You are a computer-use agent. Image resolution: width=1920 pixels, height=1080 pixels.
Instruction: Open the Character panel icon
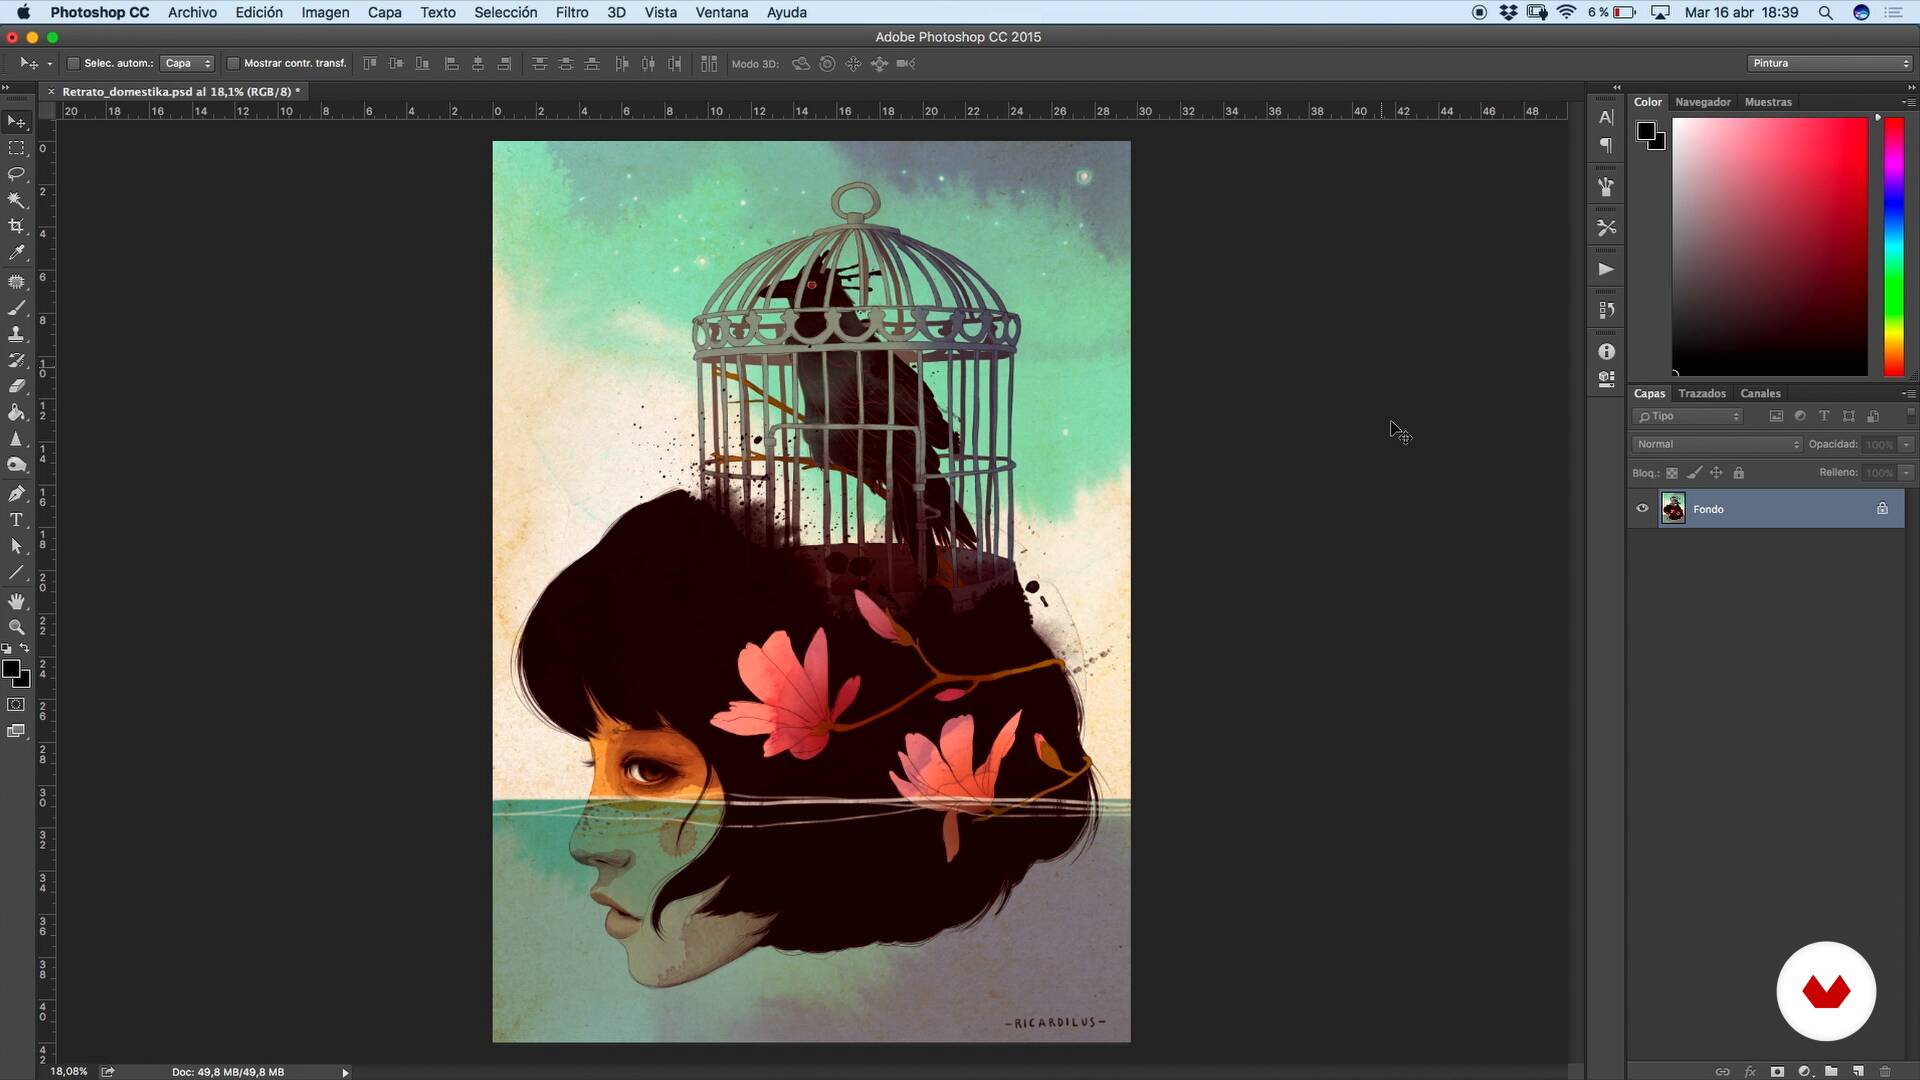1606,117
